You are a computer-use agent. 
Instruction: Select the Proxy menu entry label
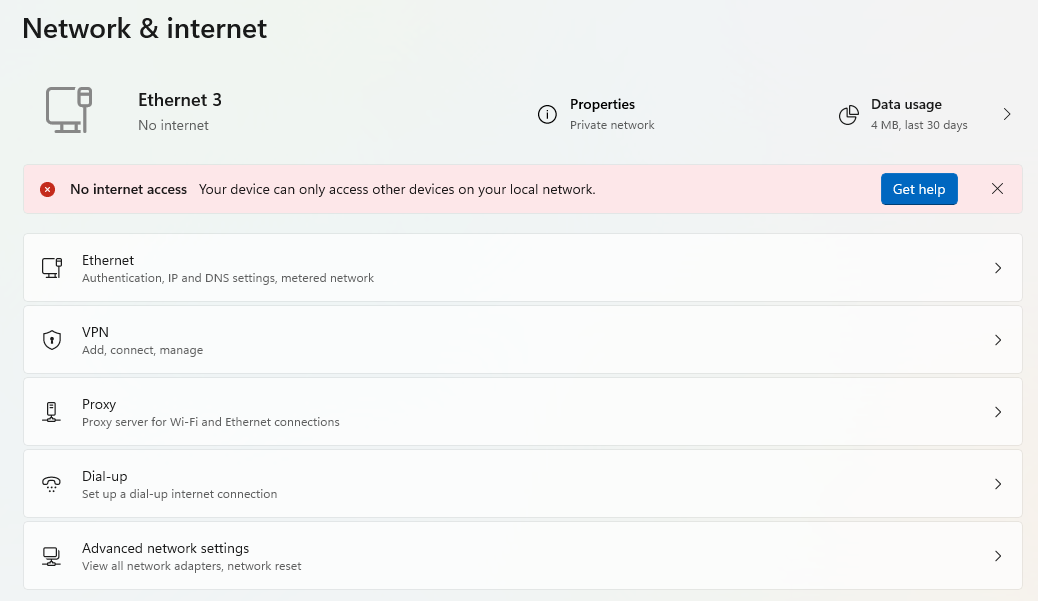point(99,404)
